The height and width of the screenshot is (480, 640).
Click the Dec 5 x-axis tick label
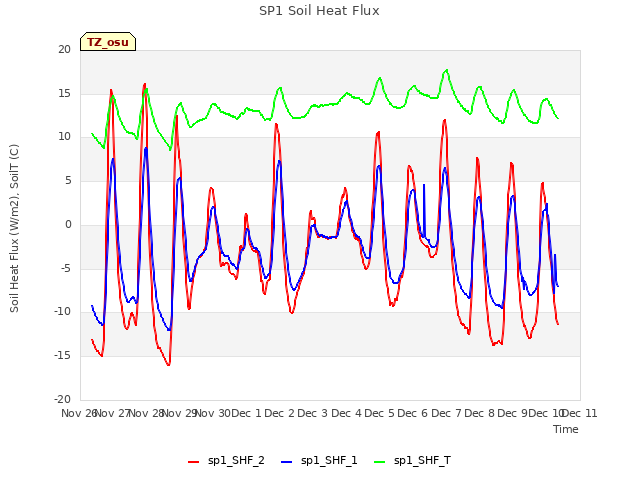click(x=380, y=413)
